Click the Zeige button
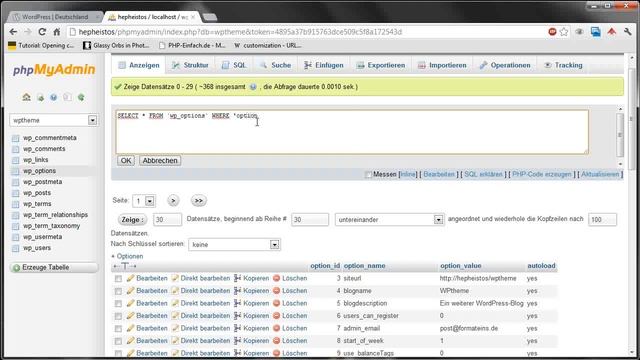The width and height of the screenshot is (640, 360). pos(132,220)
